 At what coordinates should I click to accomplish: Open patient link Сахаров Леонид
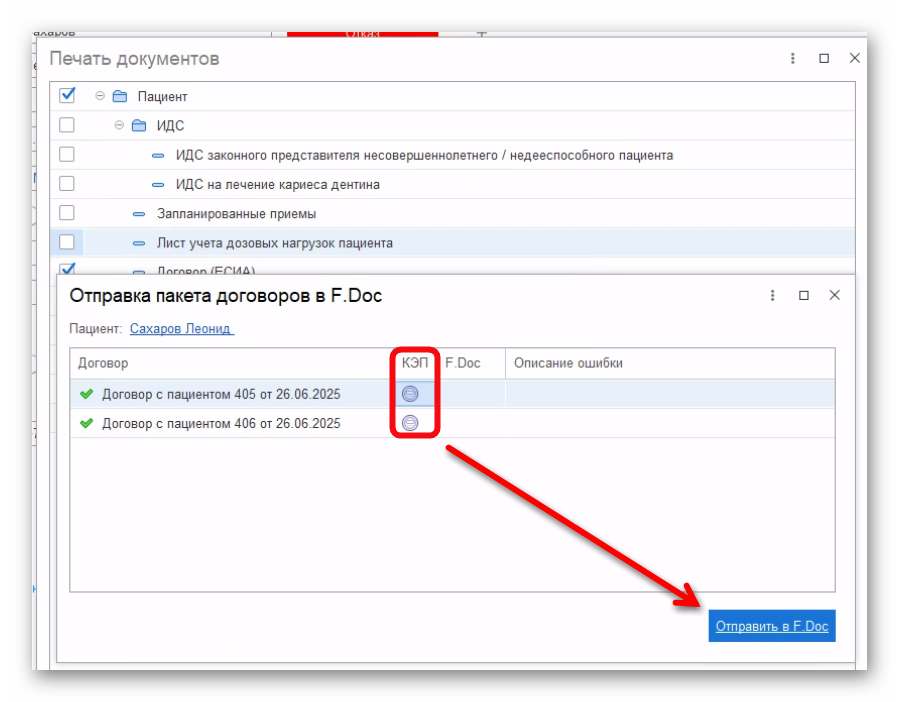click(x=181, y=329)
